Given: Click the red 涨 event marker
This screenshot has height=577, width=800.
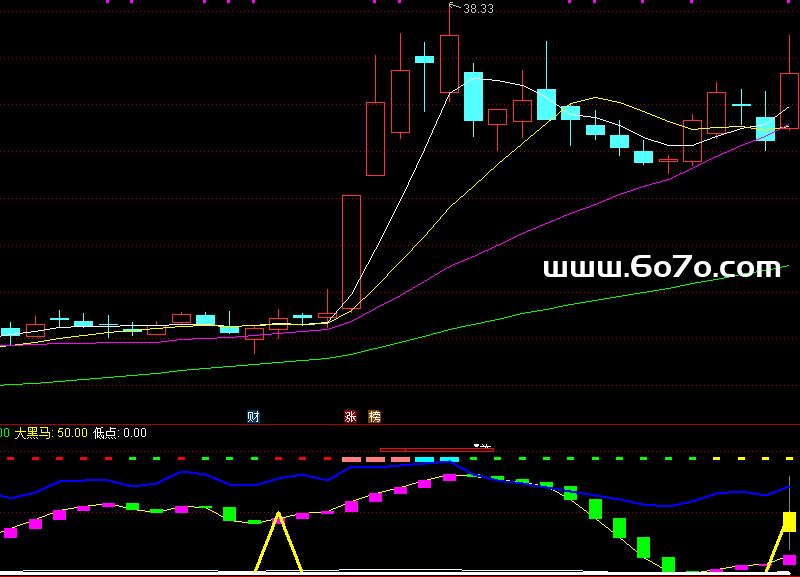Looking at the screenshot, I should tap(350, 416).
